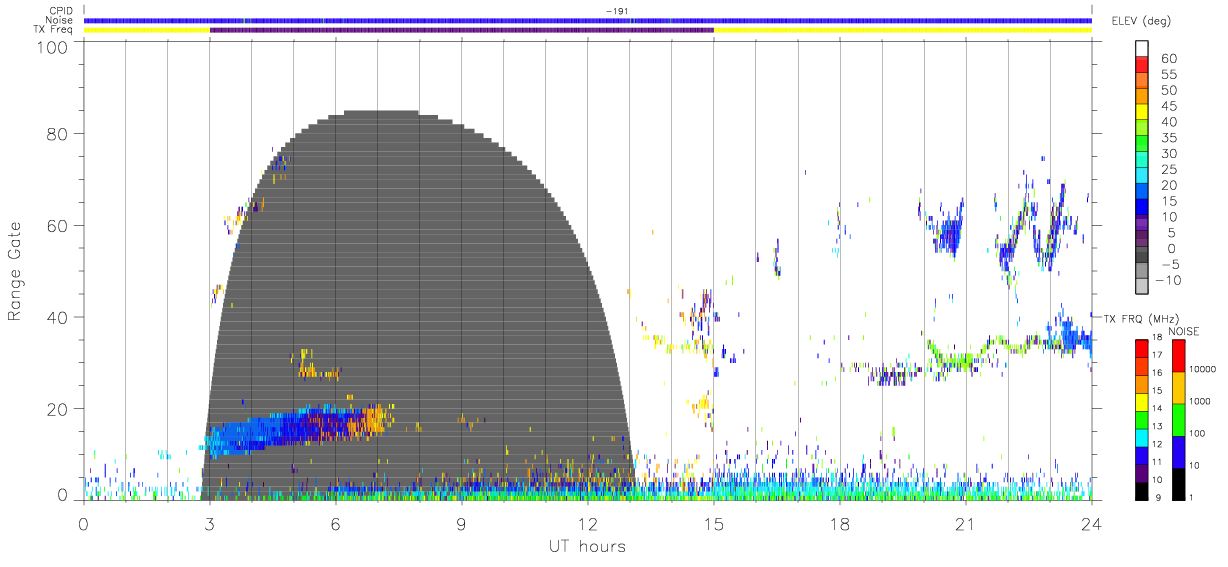Image resolution: width=1228 pixels, height=567 pixels.
Task: Click the TX Freq row label above the plot
Action: tap(55, 30)
